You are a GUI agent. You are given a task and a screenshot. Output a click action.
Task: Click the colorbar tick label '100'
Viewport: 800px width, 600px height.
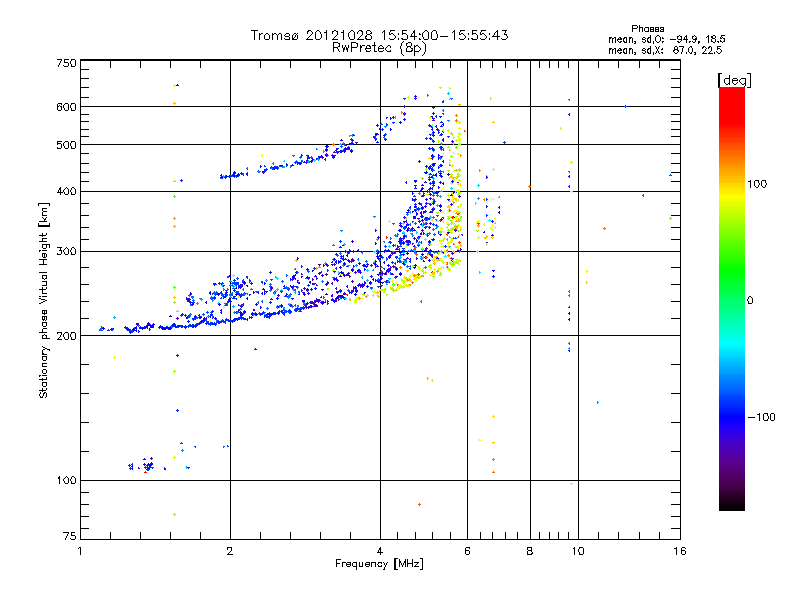pyautogui.click(x=757, y=184)
